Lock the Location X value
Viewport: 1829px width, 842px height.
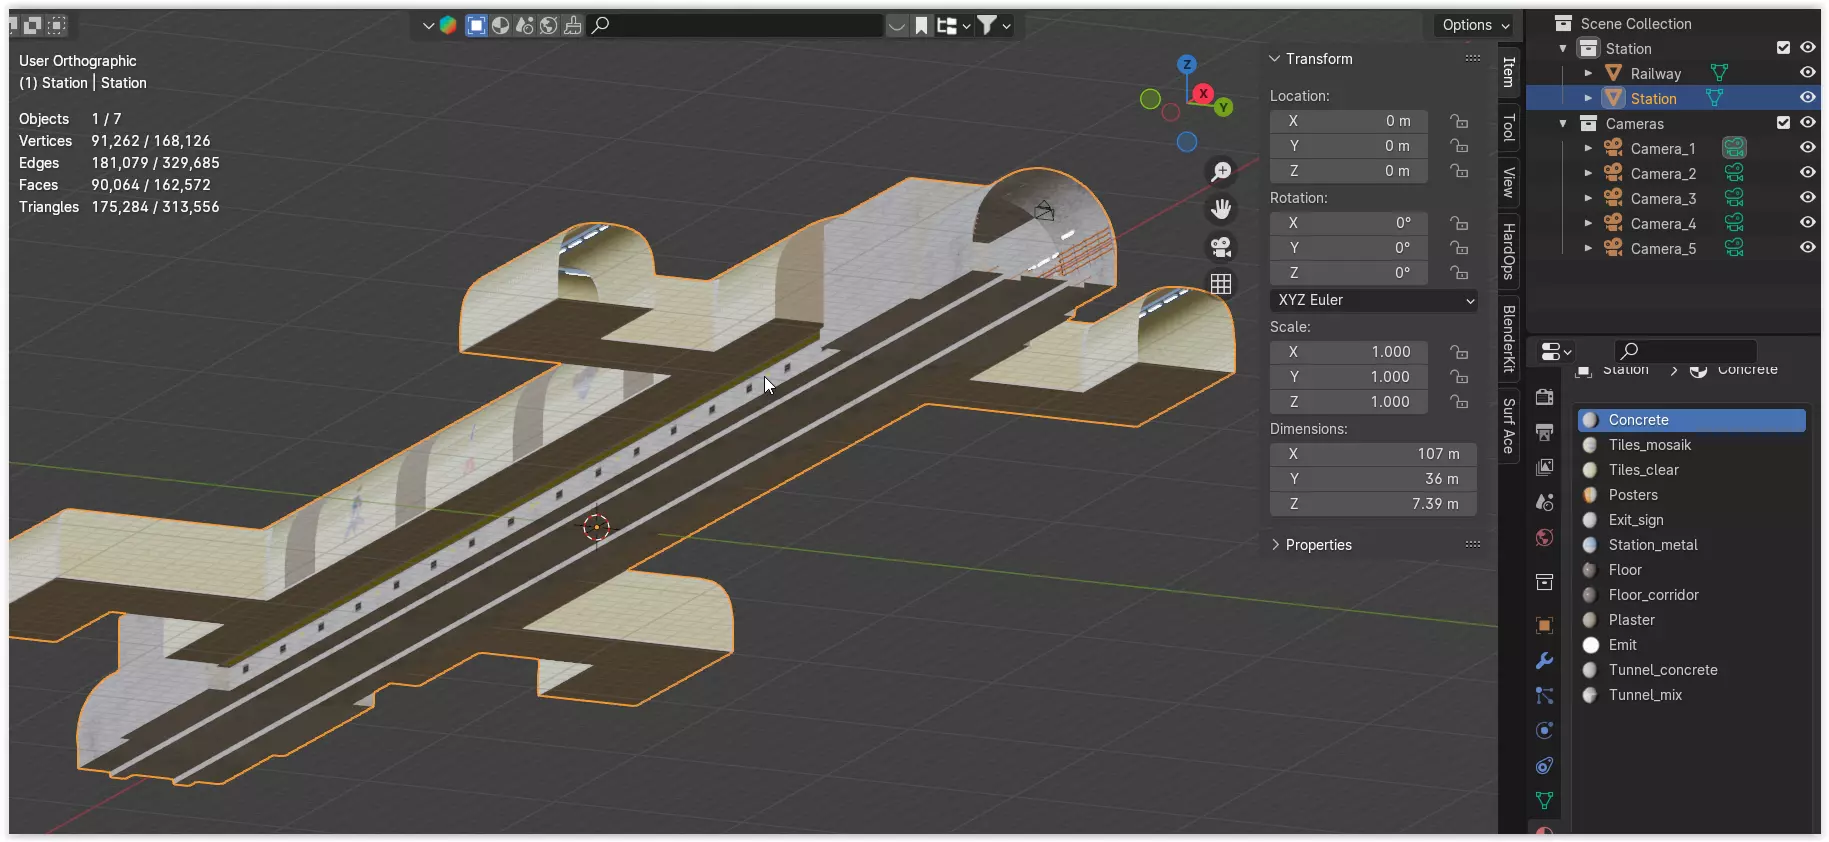[x=1460, y=121]
